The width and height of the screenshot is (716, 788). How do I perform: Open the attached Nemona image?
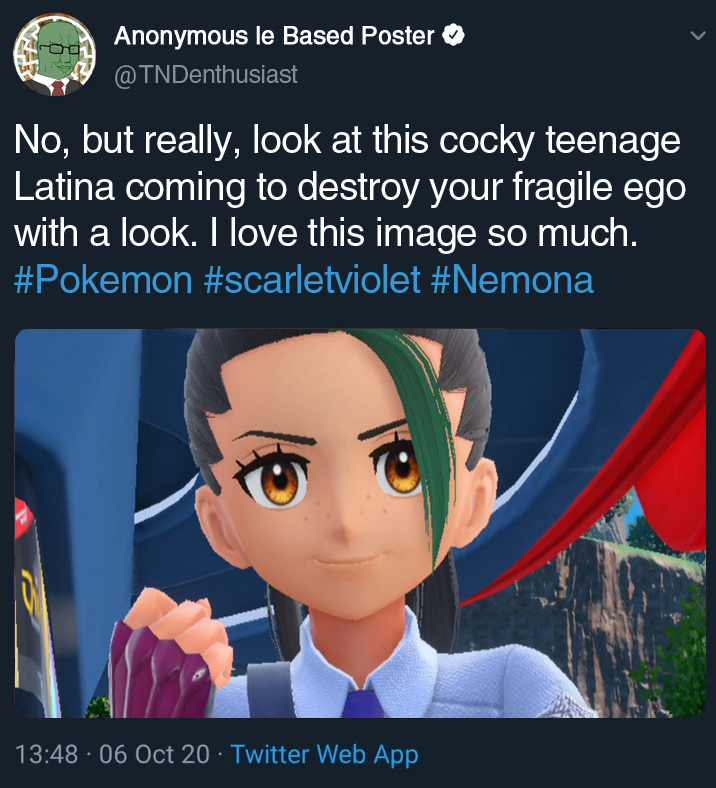click(360, 523)
